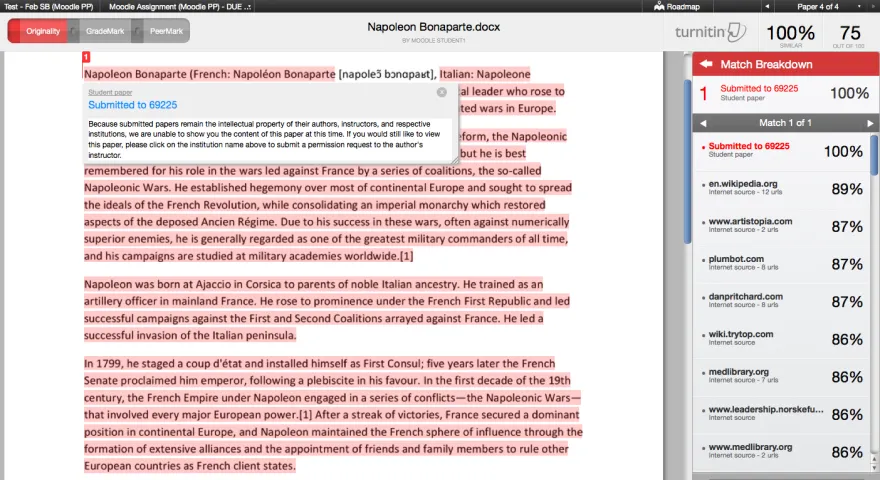Show previous match with left arrow
The width and height of the screenshot is (880, 480).
703,123
